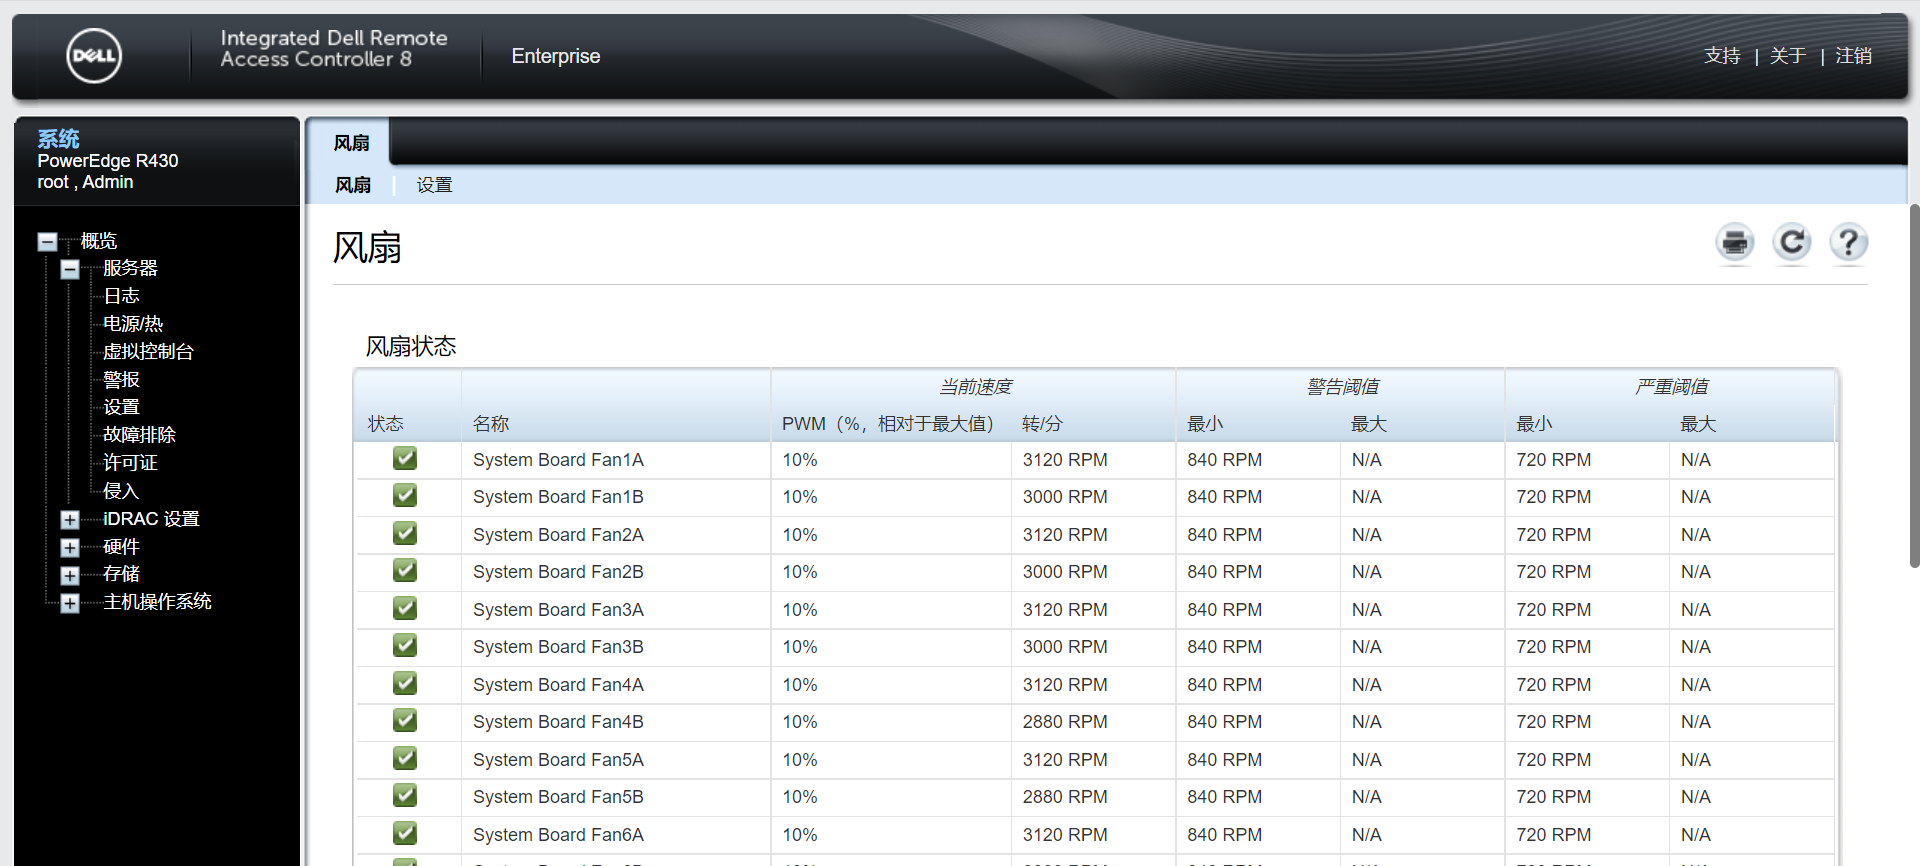Screen dimensions: 1920x866
Task: Open the 支持 link
Action: click(1722, 56)
